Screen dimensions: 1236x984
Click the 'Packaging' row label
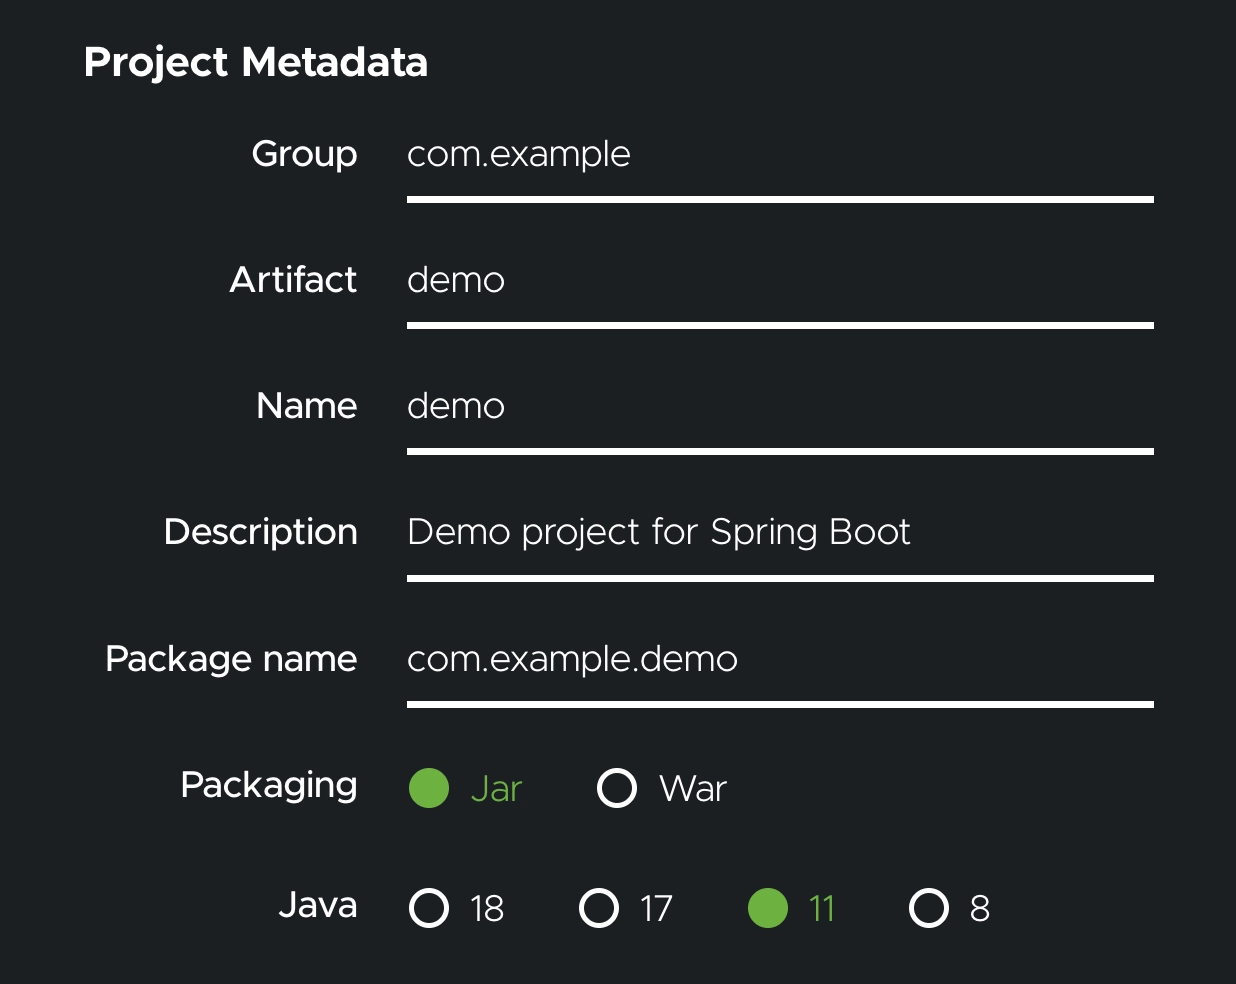[268, 785]
